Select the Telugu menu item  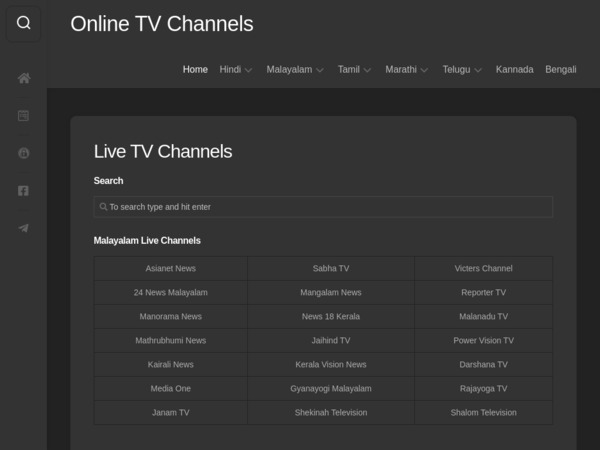[457, 69]
